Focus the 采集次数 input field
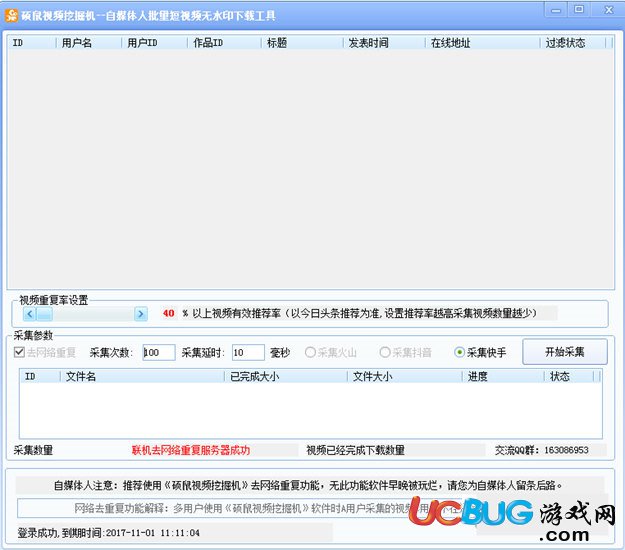625x550 pixels. (159, 353)
